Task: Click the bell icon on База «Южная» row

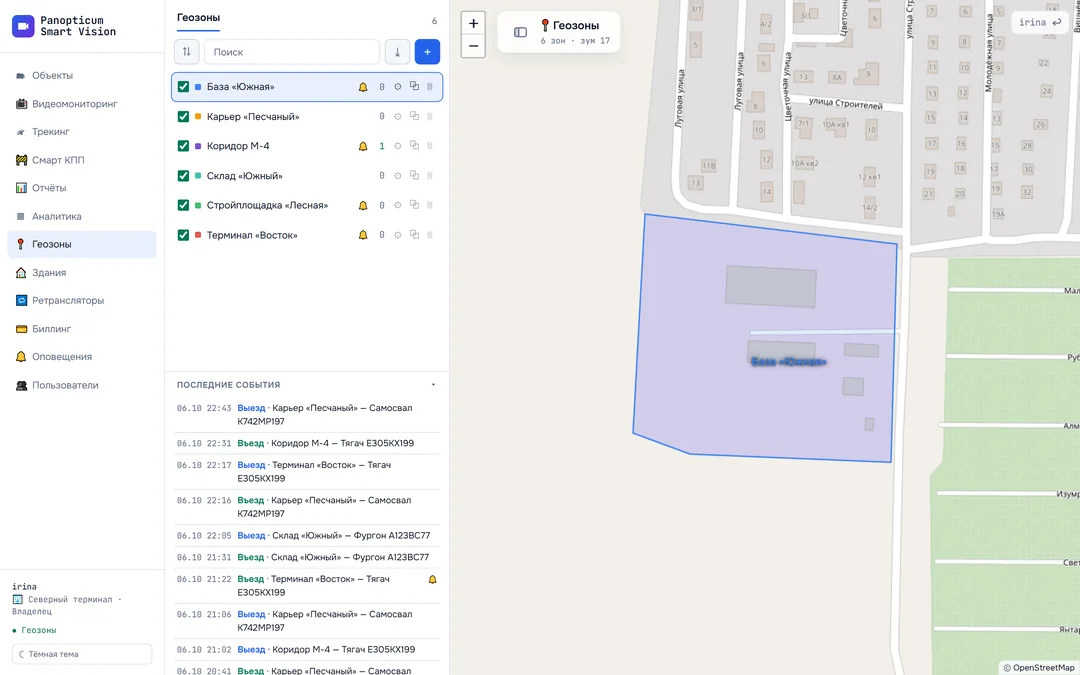Action: coord(363,87)
